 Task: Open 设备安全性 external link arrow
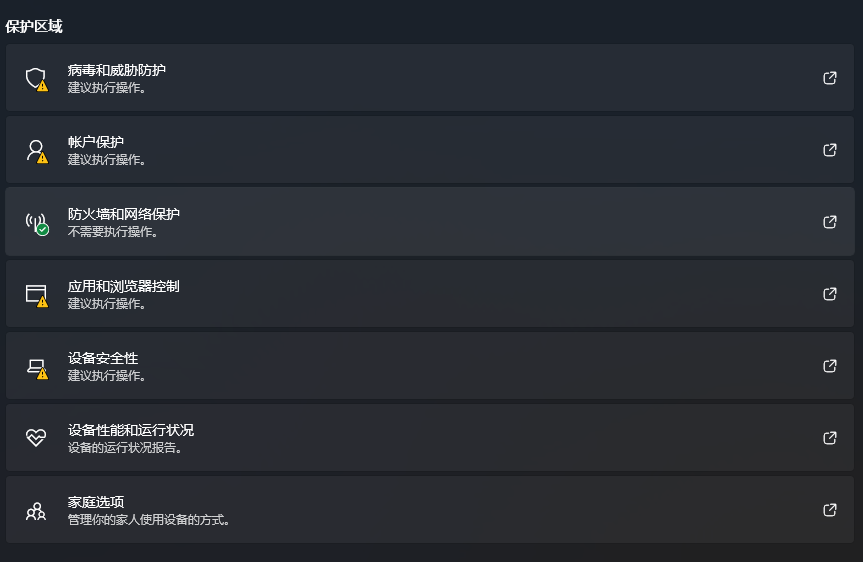[x=829, y=366]
